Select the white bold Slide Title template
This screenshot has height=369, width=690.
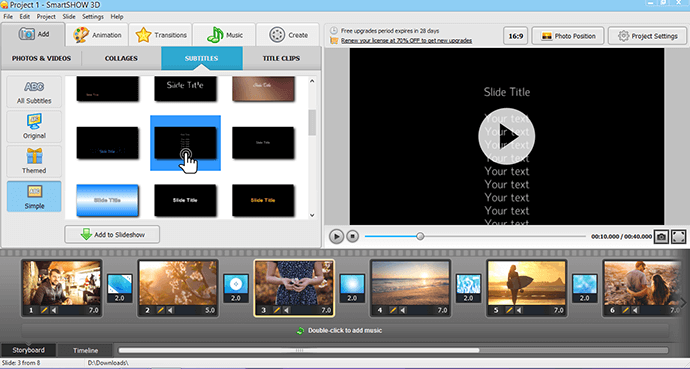pos(185,200)
